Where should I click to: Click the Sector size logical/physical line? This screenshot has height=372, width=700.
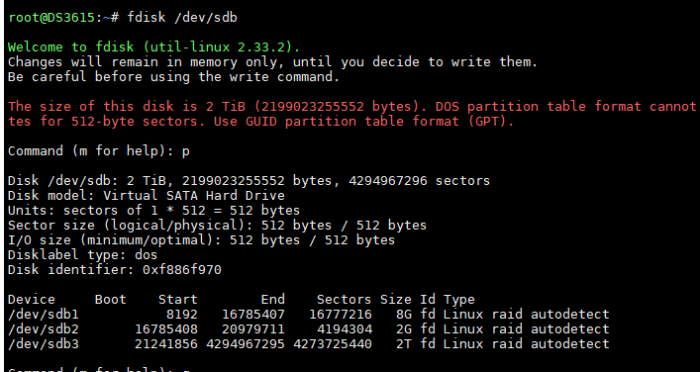(x=217, y=225)
